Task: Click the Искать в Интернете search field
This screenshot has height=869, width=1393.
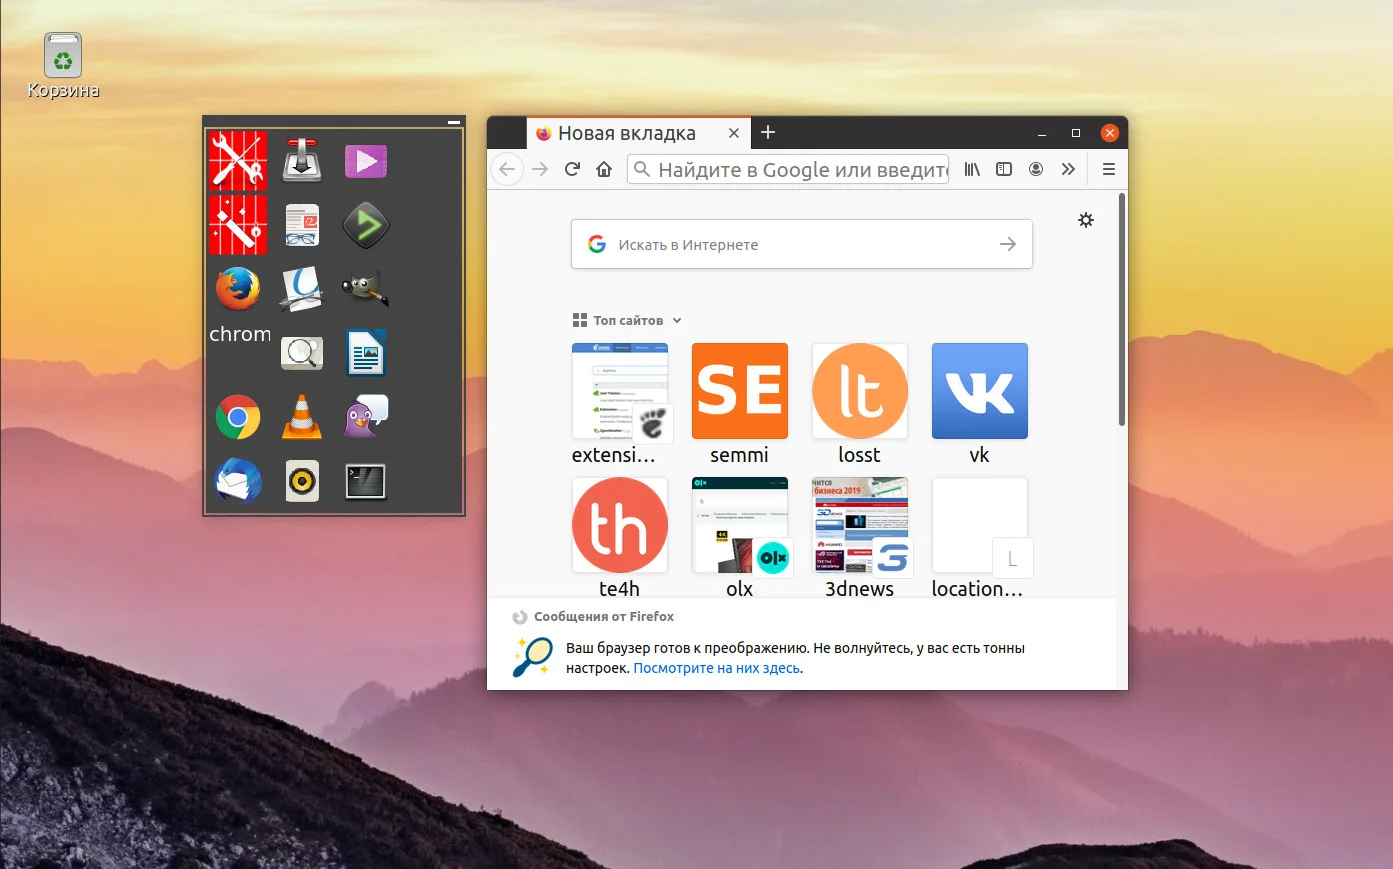Action: (802, 244)
